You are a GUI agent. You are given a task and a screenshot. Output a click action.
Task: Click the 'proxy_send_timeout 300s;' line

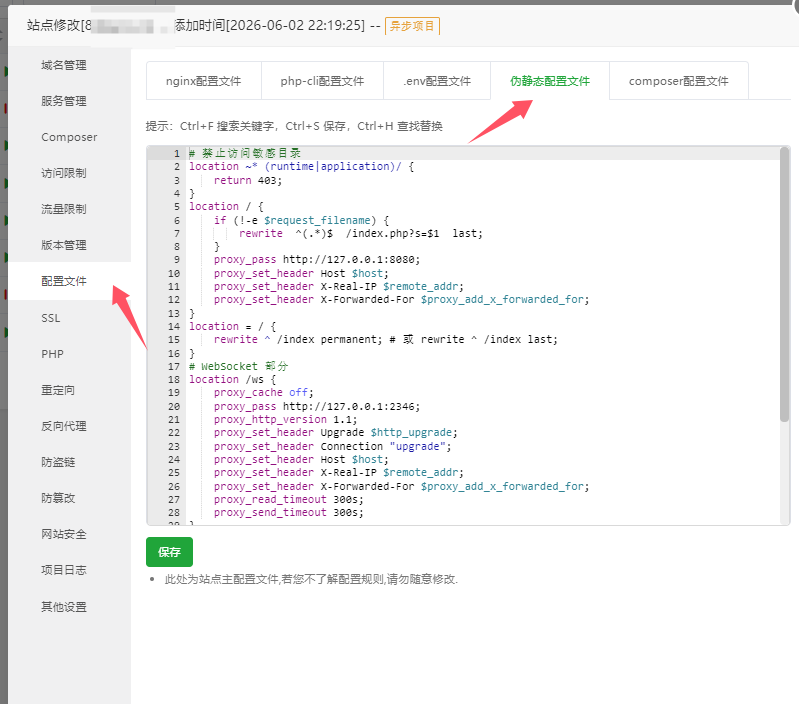tap(288, 513)
